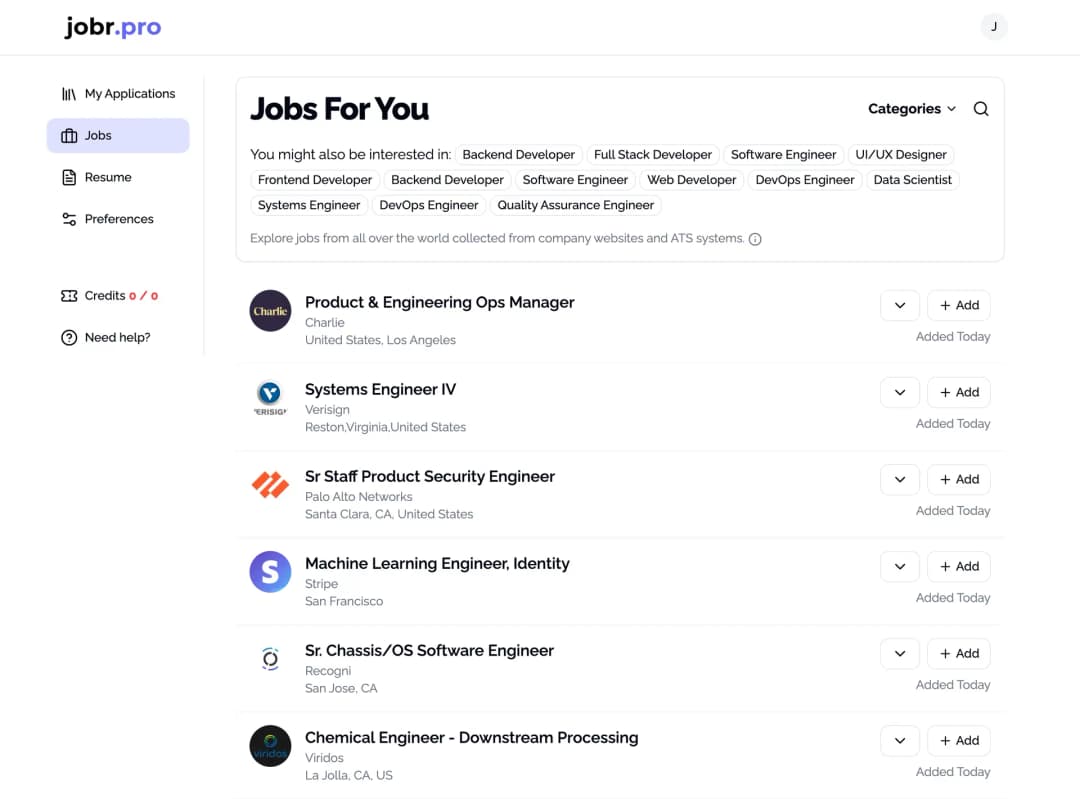The height and width of the screenshot is (799, 1080).
Task: Click the Resume document icon in the sidebar
Action: coord(69,177)
